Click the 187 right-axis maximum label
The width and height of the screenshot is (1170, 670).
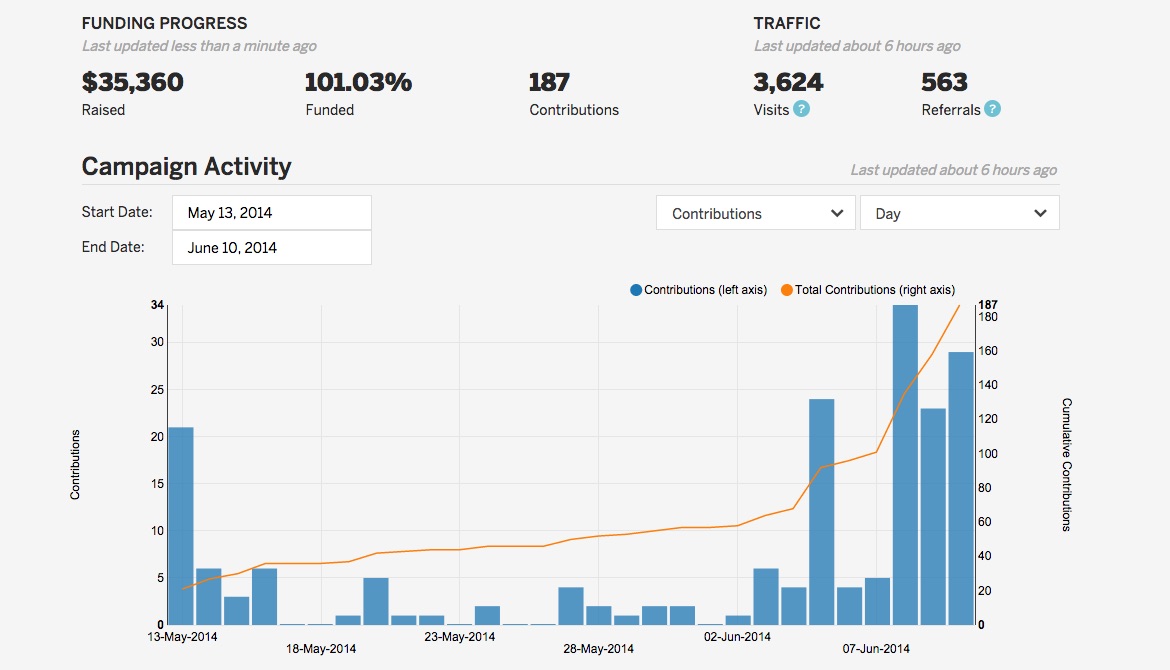(988, 304)
